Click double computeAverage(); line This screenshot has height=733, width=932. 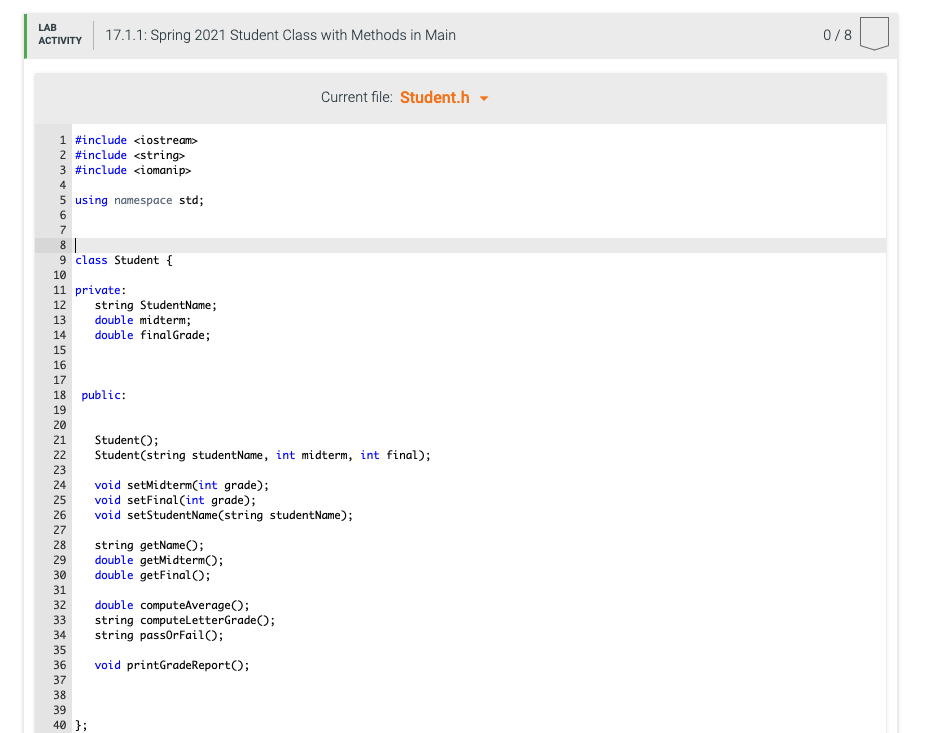pyautogui.click(x=172, y=605)
